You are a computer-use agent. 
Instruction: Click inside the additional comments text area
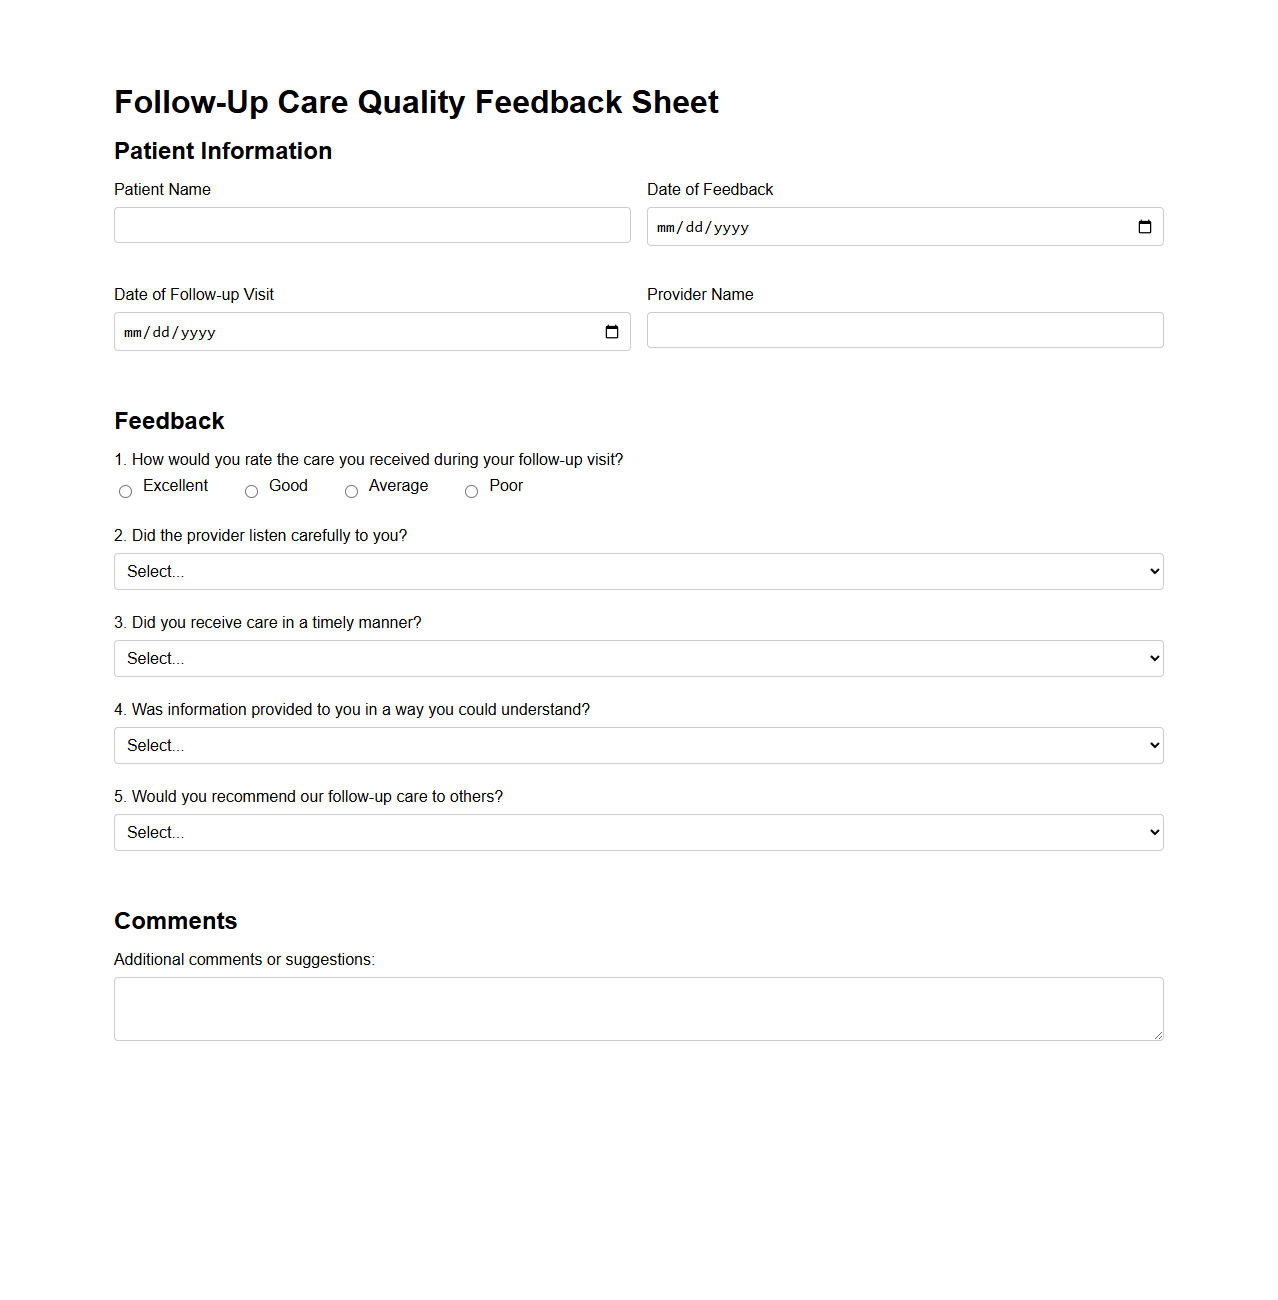coord(638,1008)
